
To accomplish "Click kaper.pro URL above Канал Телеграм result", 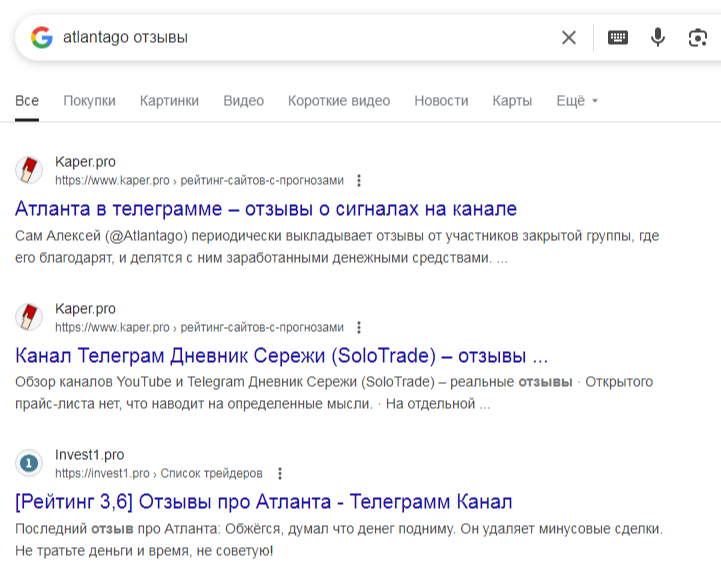I will (x=199, y=327).
